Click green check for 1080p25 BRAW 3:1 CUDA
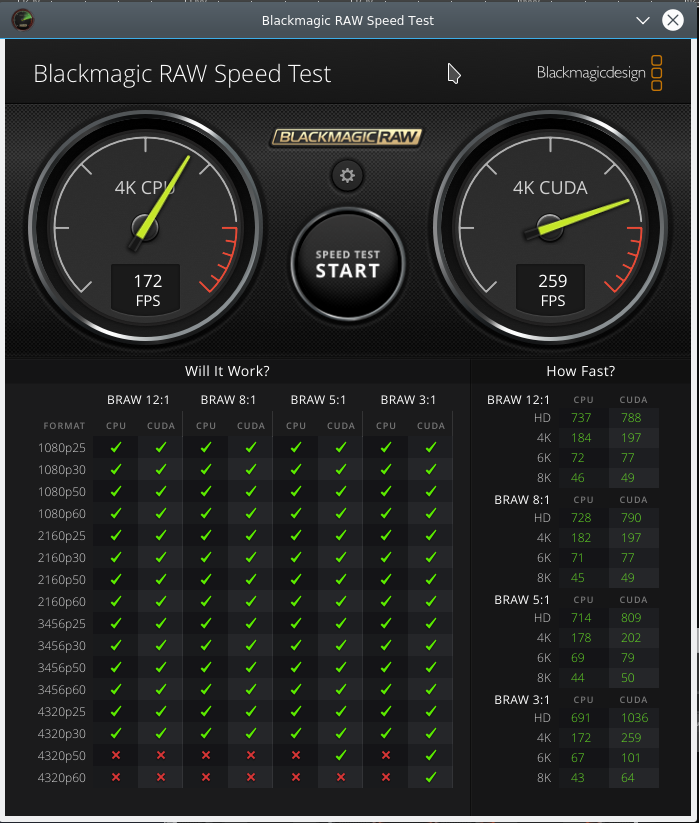This screenshot has width=699, height=823. click(431, 447)
